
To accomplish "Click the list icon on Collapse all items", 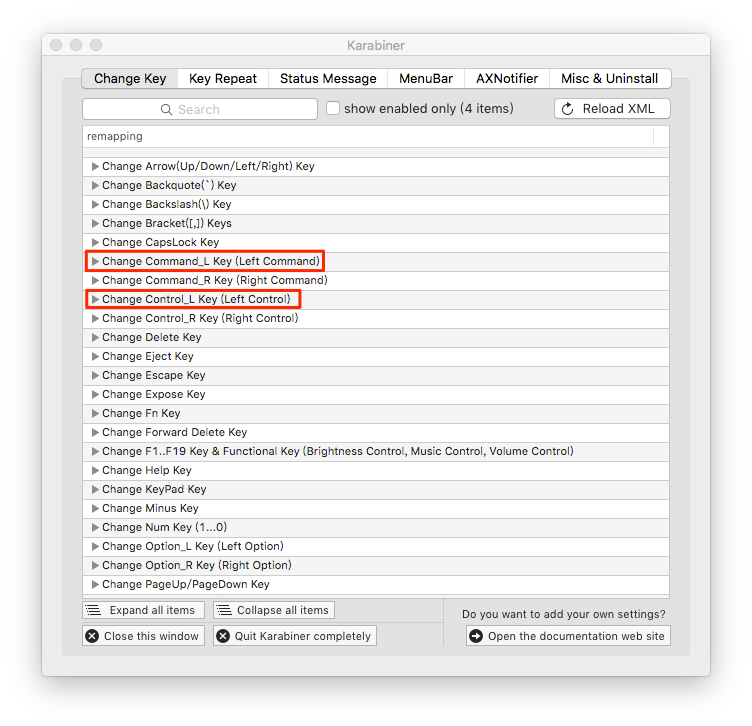I will 223,610.
